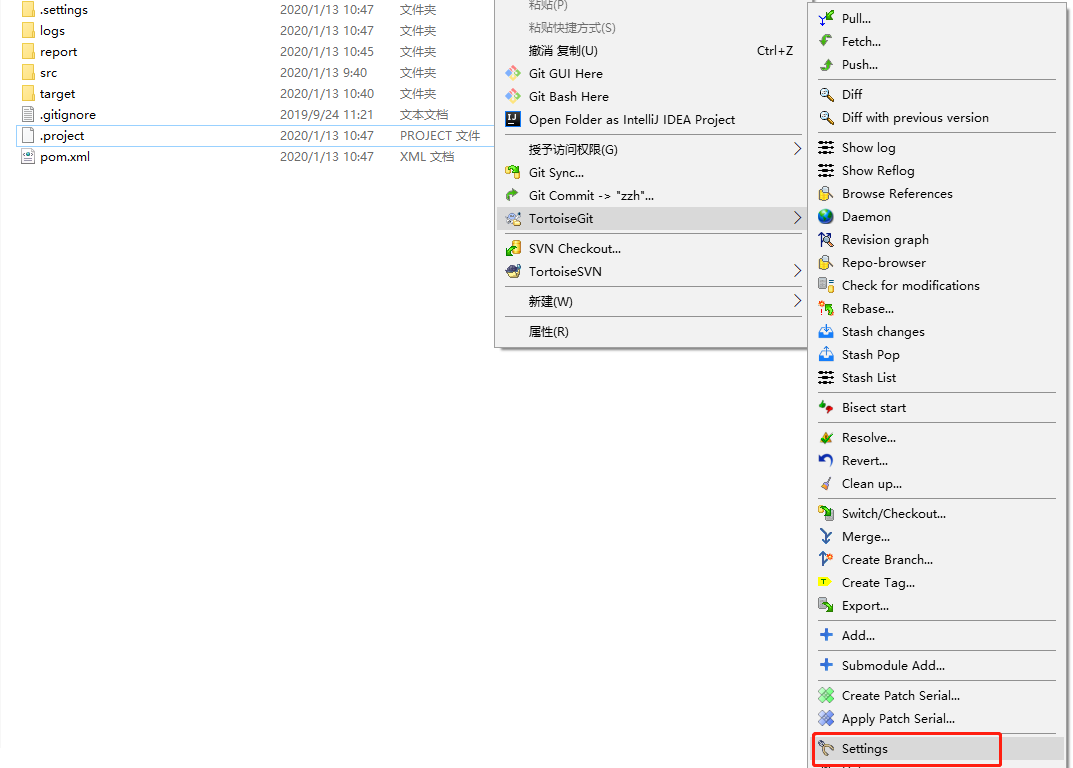Viewport: 1073px width, 768px height.
Task: Expand the 授予访问权限(G) submenu
Action: click(x=796, y=147)
